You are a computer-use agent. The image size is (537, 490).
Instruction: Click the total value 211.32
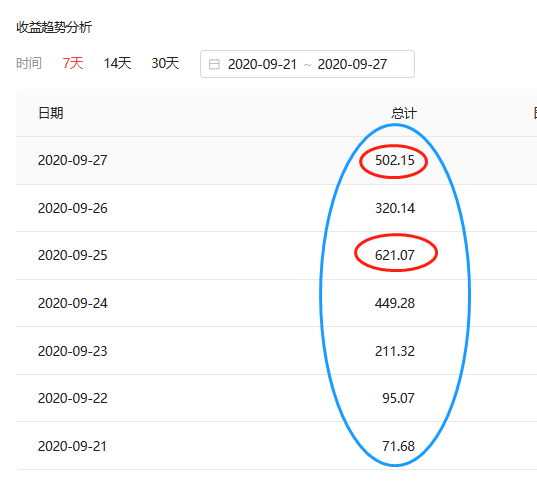(395, 351)
